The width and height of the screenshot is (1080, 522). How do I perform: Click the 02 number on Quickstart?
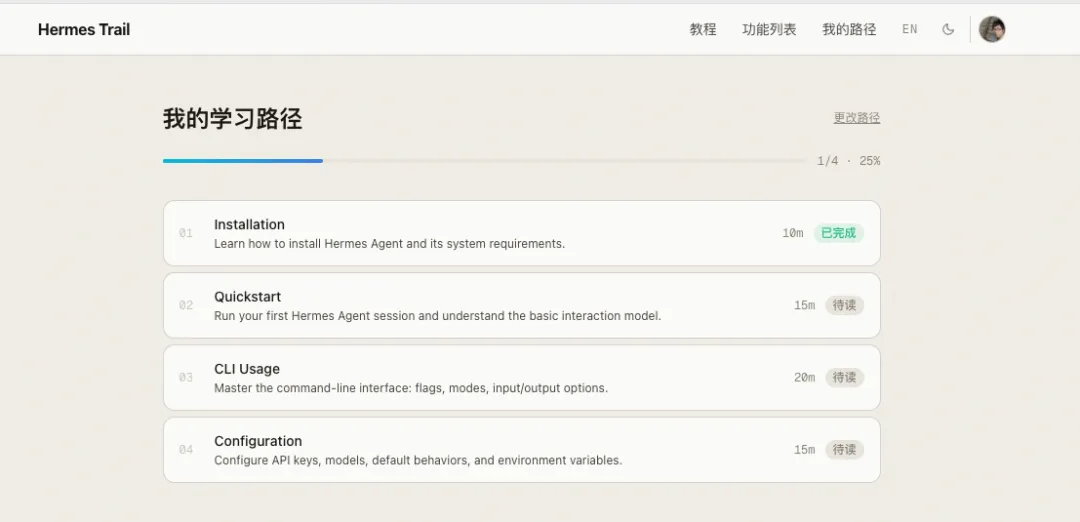[186, 305]
